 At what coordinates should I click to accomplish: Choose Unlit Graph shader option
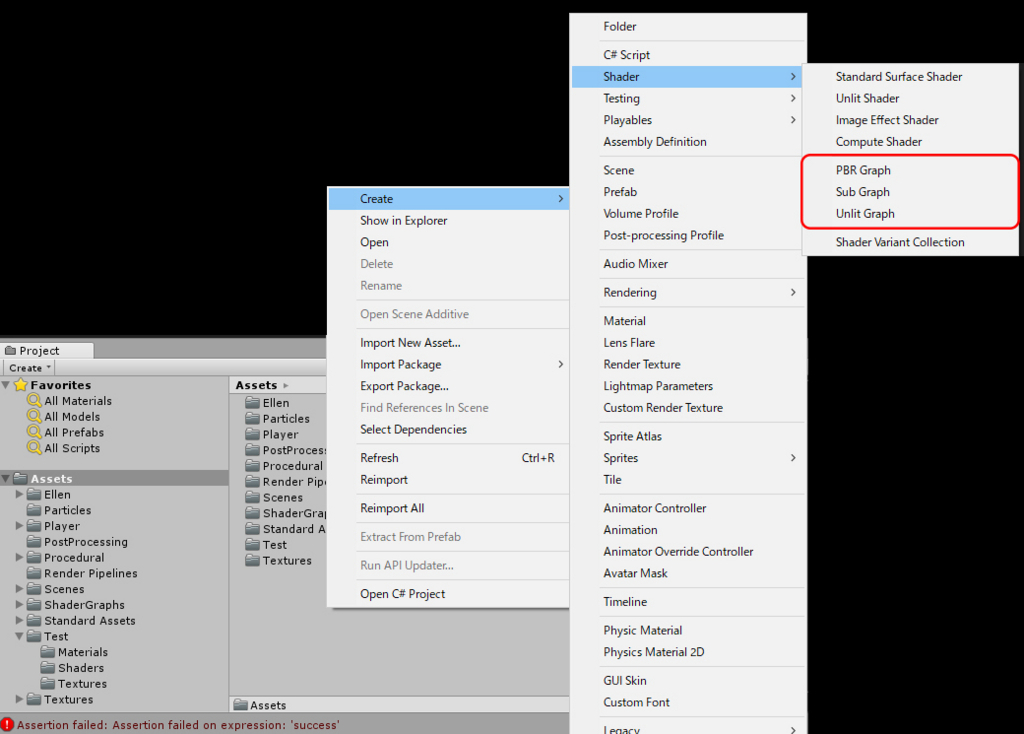pos(910,214)
